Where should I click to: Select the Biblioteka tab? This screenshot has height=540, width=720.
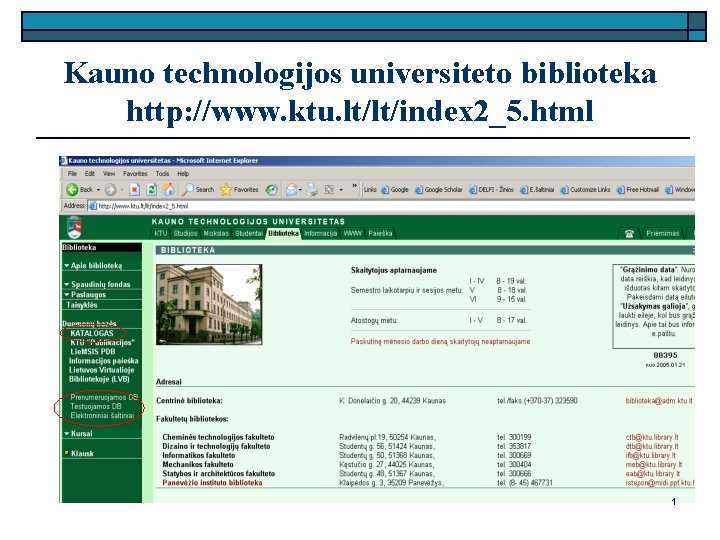pyautogui.click(x=283, y=233)
